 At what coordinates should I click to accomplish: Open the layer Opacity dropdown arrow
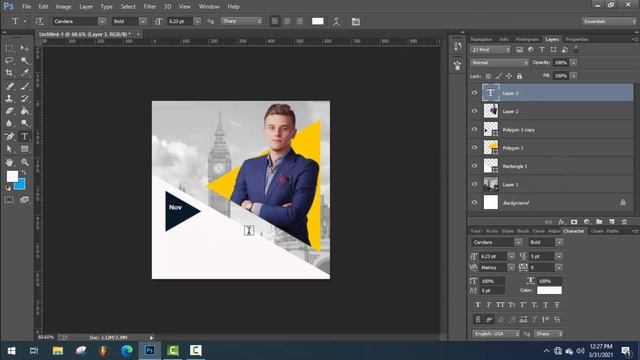(573, 63)
